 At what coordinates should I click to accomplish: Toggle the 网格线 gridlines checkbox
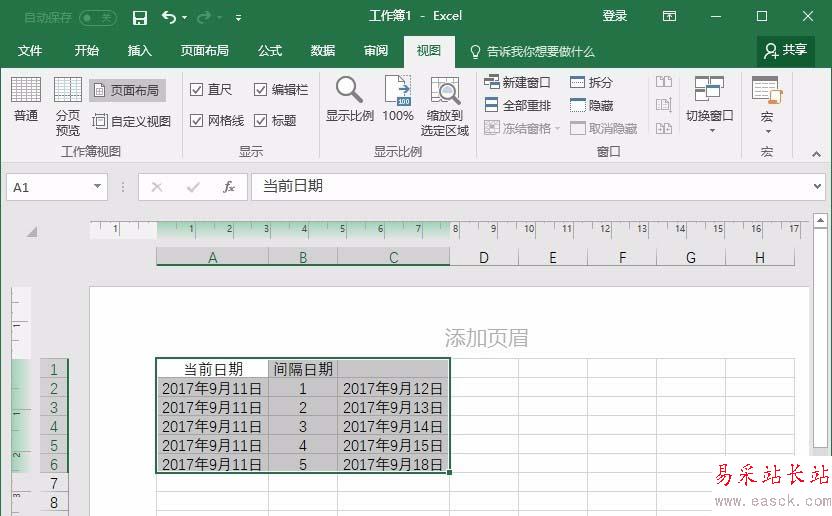click(196, 121)
